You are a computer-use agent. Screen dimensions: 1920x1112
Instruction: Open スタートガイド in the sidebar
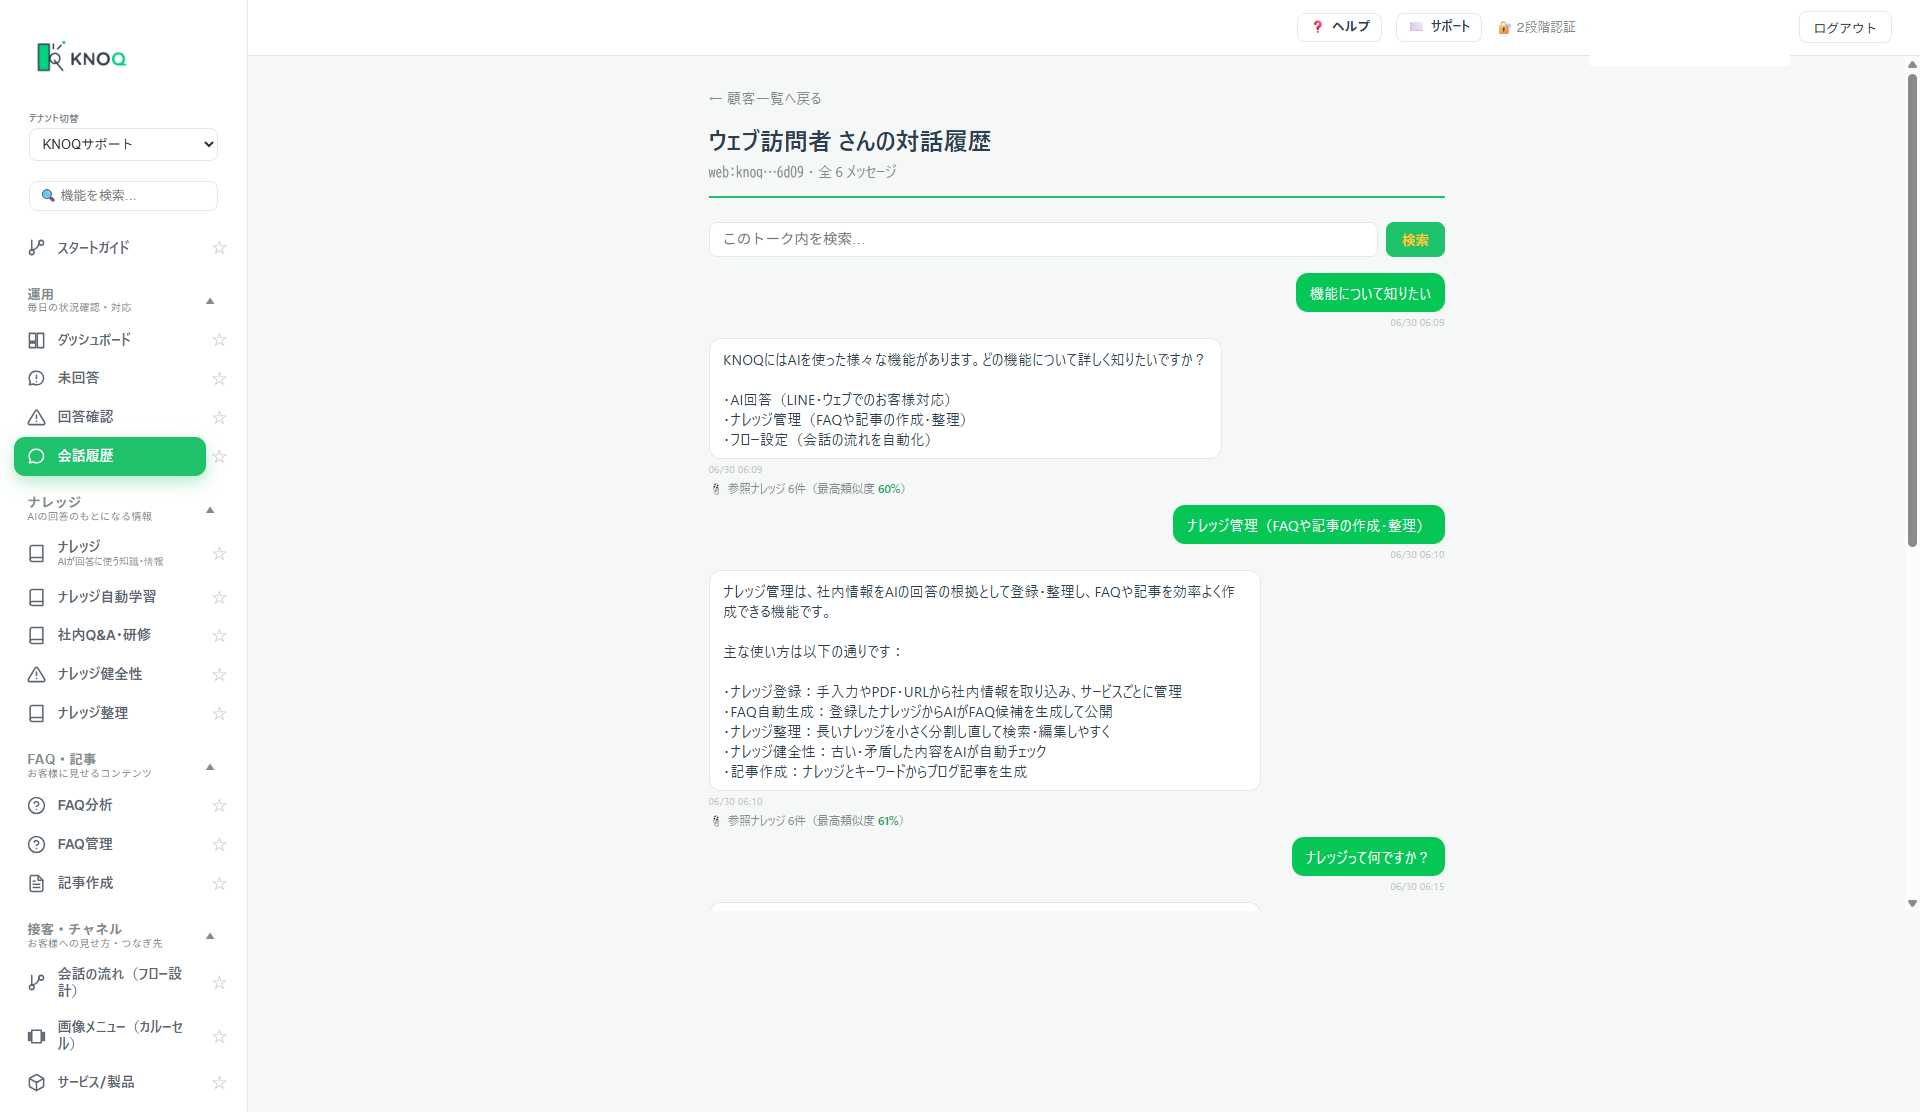[x=110, y=247]
